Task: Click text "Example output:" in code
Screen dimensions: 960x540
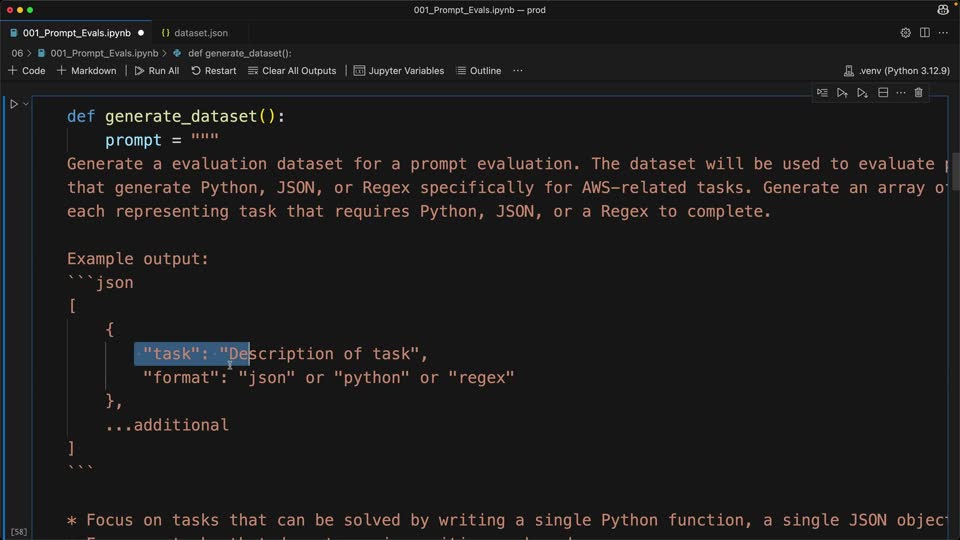Action: tap(138, 259)
